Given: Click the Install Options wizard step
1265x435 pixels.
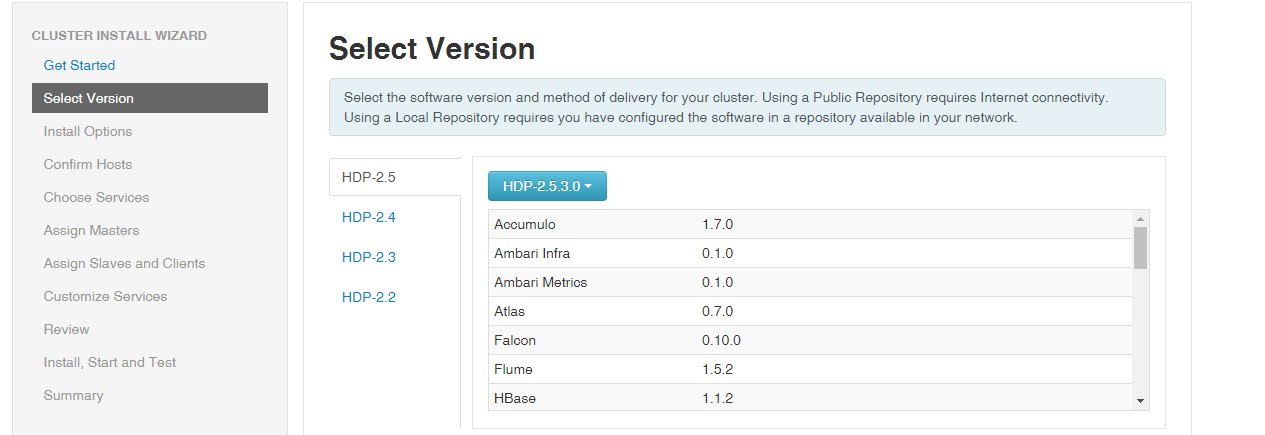Looking at the screenshot, I should [88, 131].
